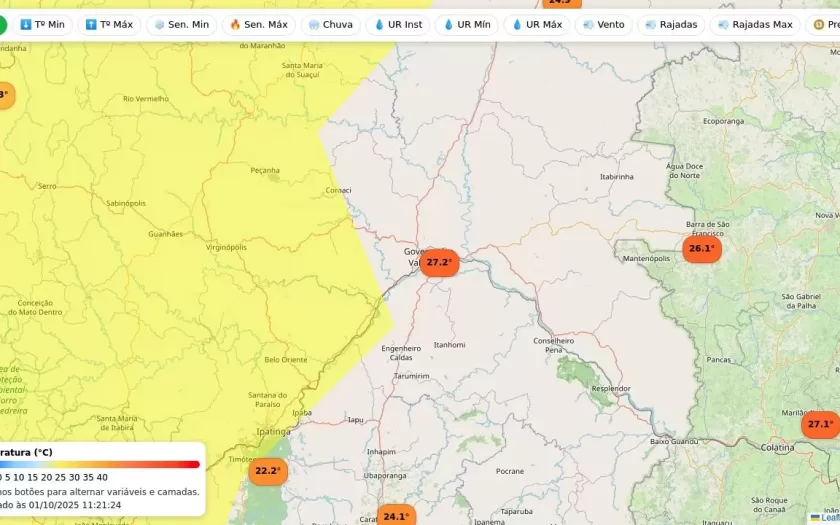The width and height of the screenshot is (840, 525).
Task: Show UR Mín humidity layer
Action: pyautogui.click(x=448, y=24)
